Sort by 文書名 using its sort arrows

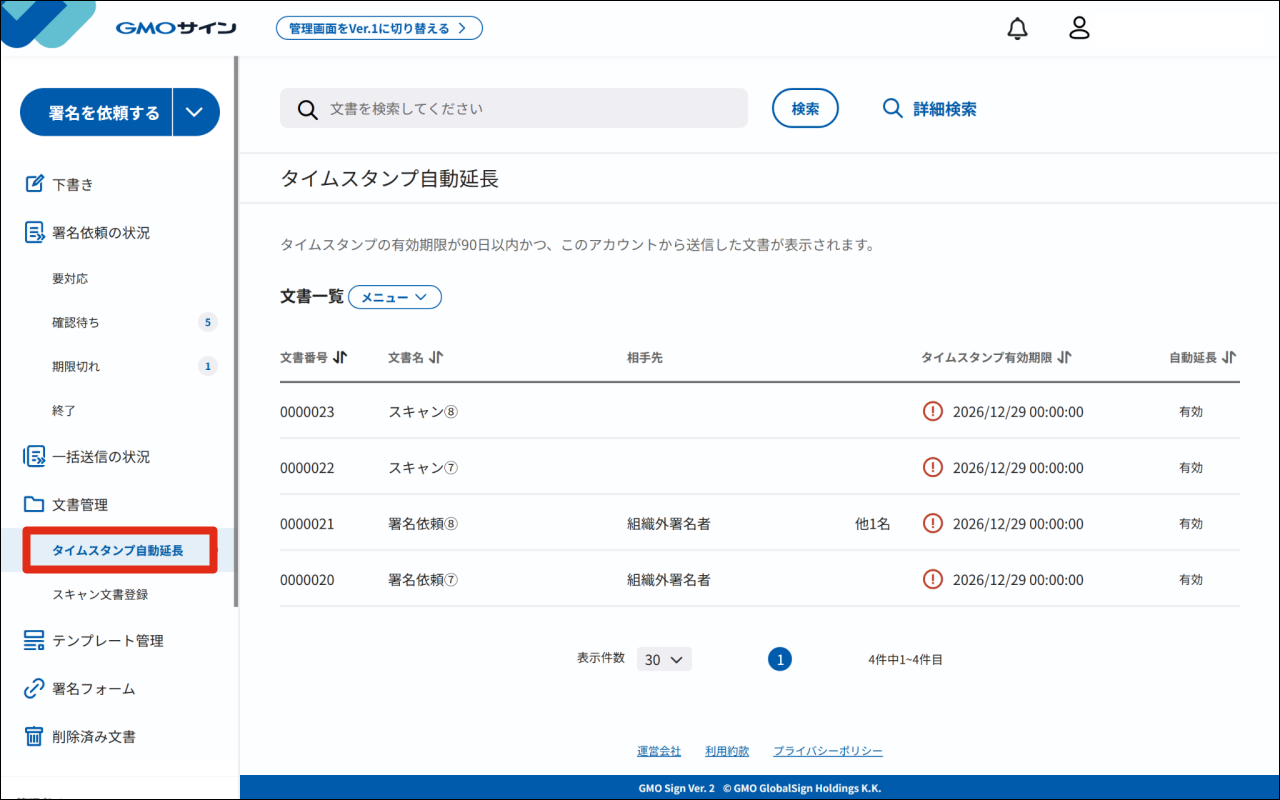coord(436,357)
